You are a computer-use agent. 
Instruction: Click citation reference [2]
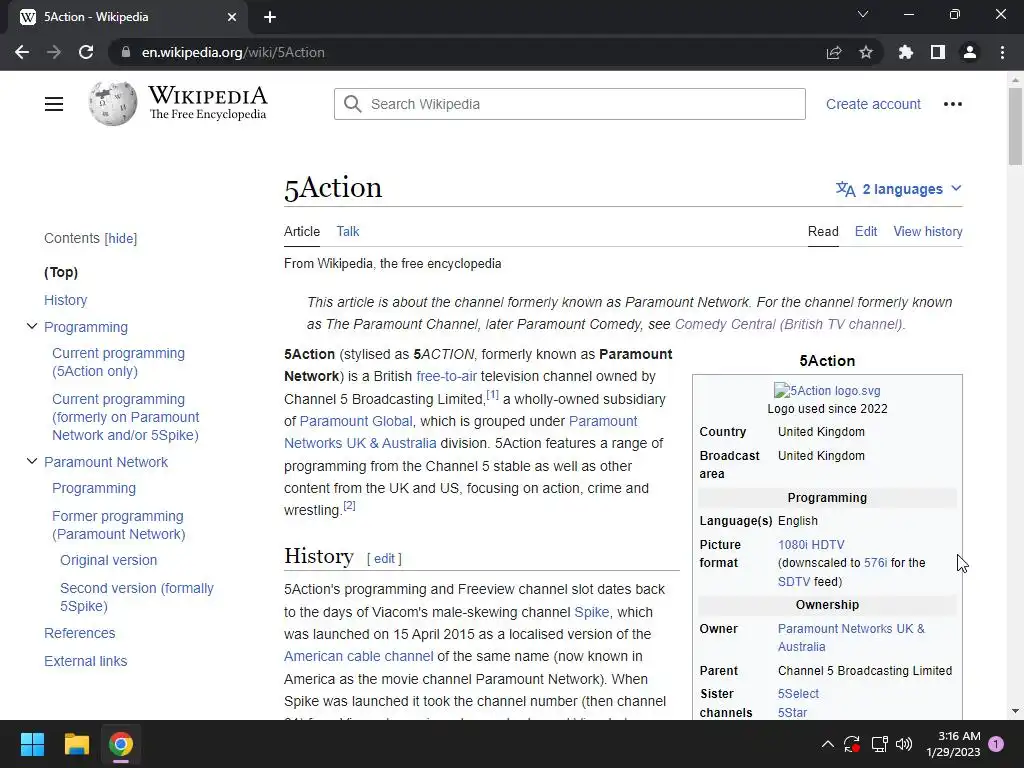tap(349, 505)
